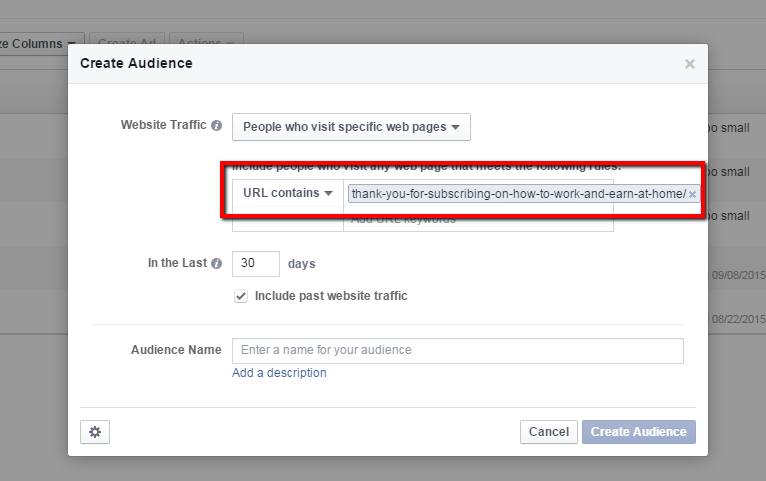The width and height of the screenshot is (766, 481).
Task: Toggle 'Include past website traffic' checkbox
Action: pos(240,296)
